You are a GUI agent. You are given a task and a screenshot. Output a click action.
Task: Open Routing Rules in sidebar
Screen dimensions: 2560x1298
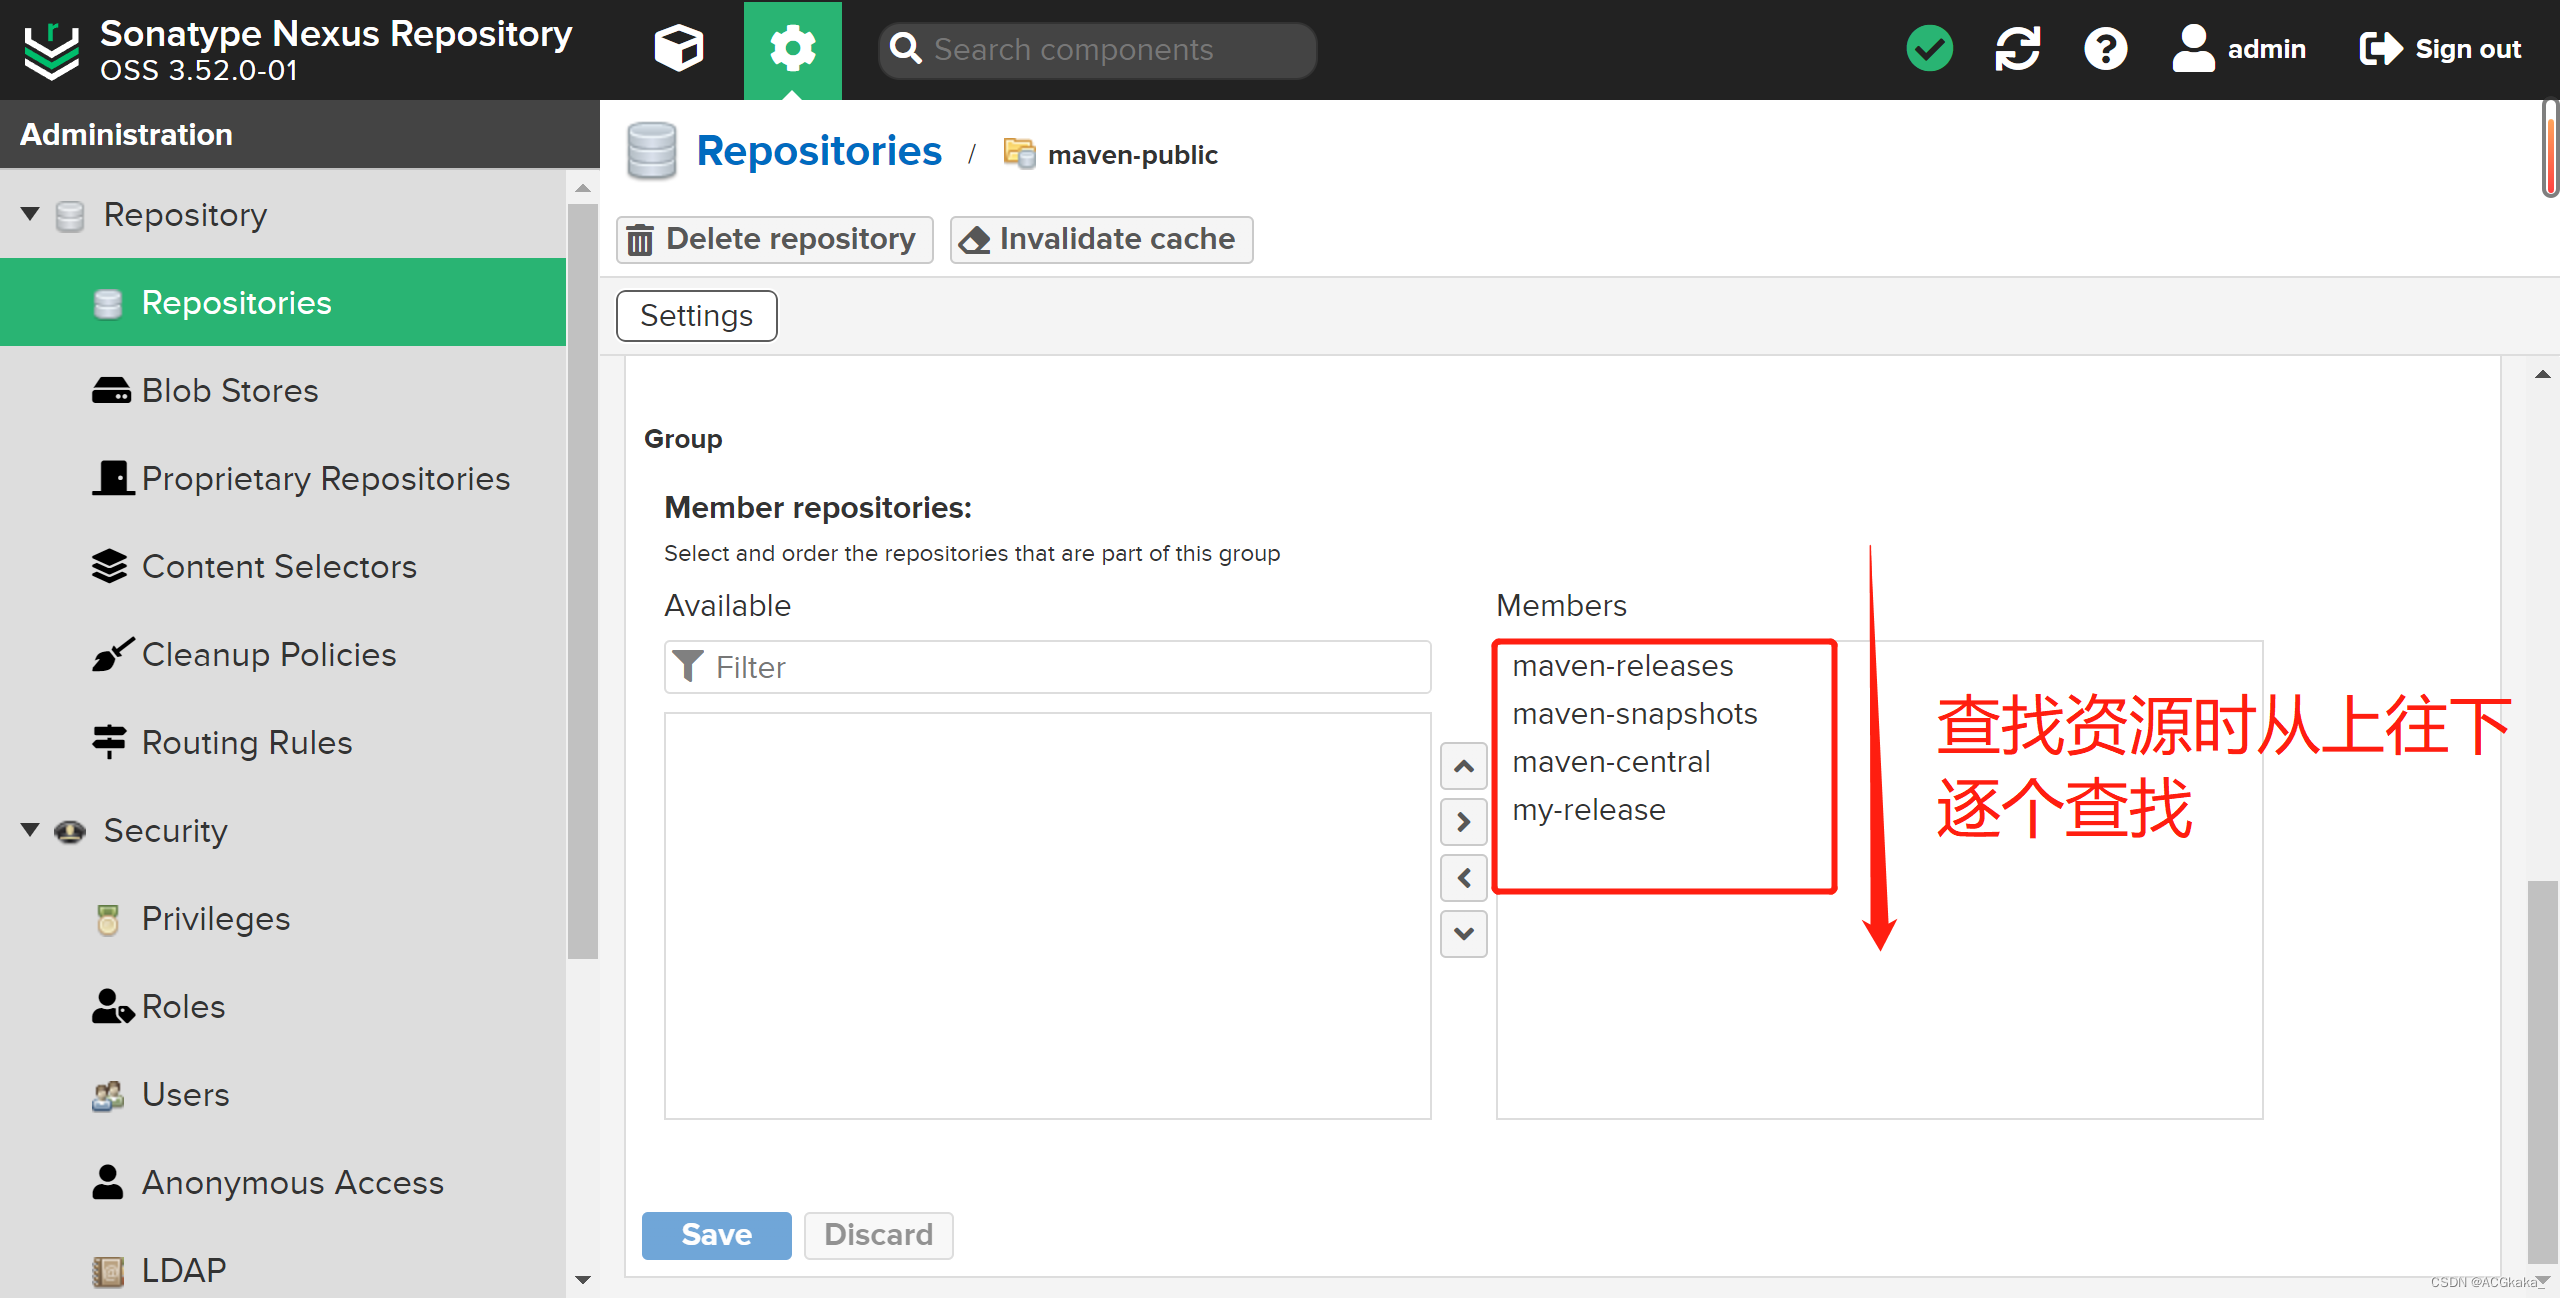[x=246, y=743]
